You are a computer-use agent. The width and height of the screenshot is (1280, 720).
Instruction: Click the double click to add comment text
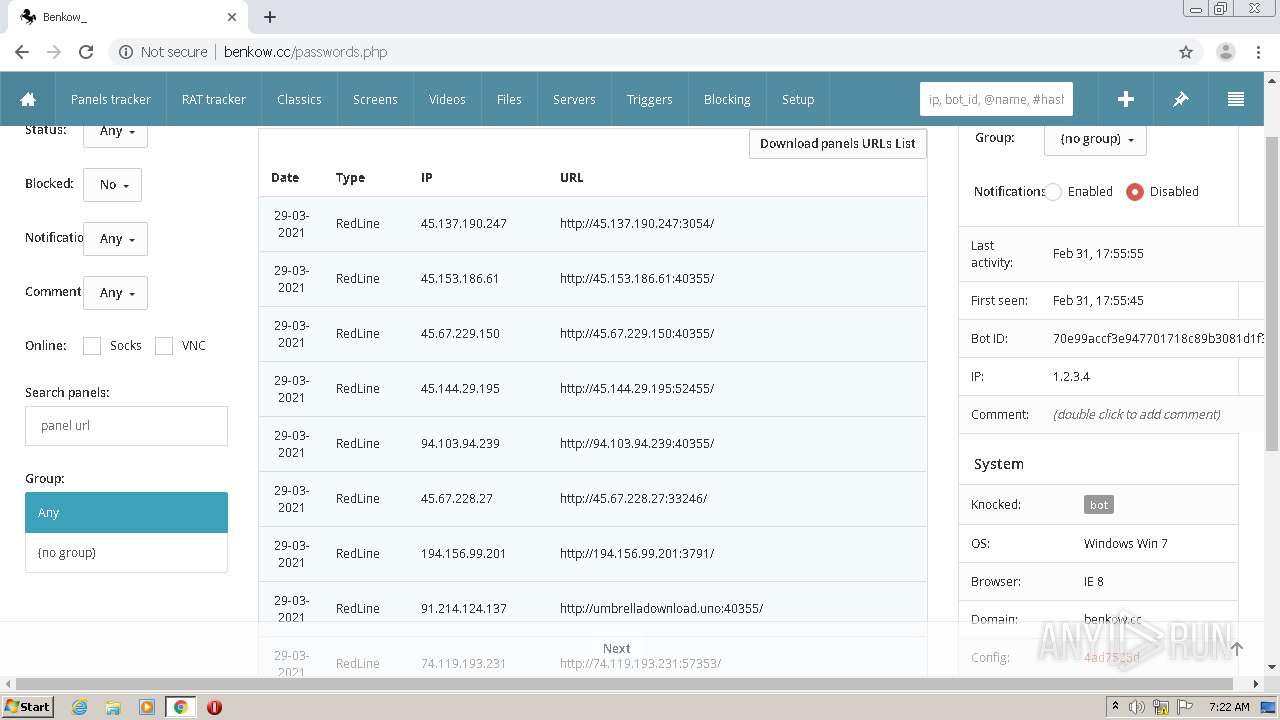pos(1137,415)
